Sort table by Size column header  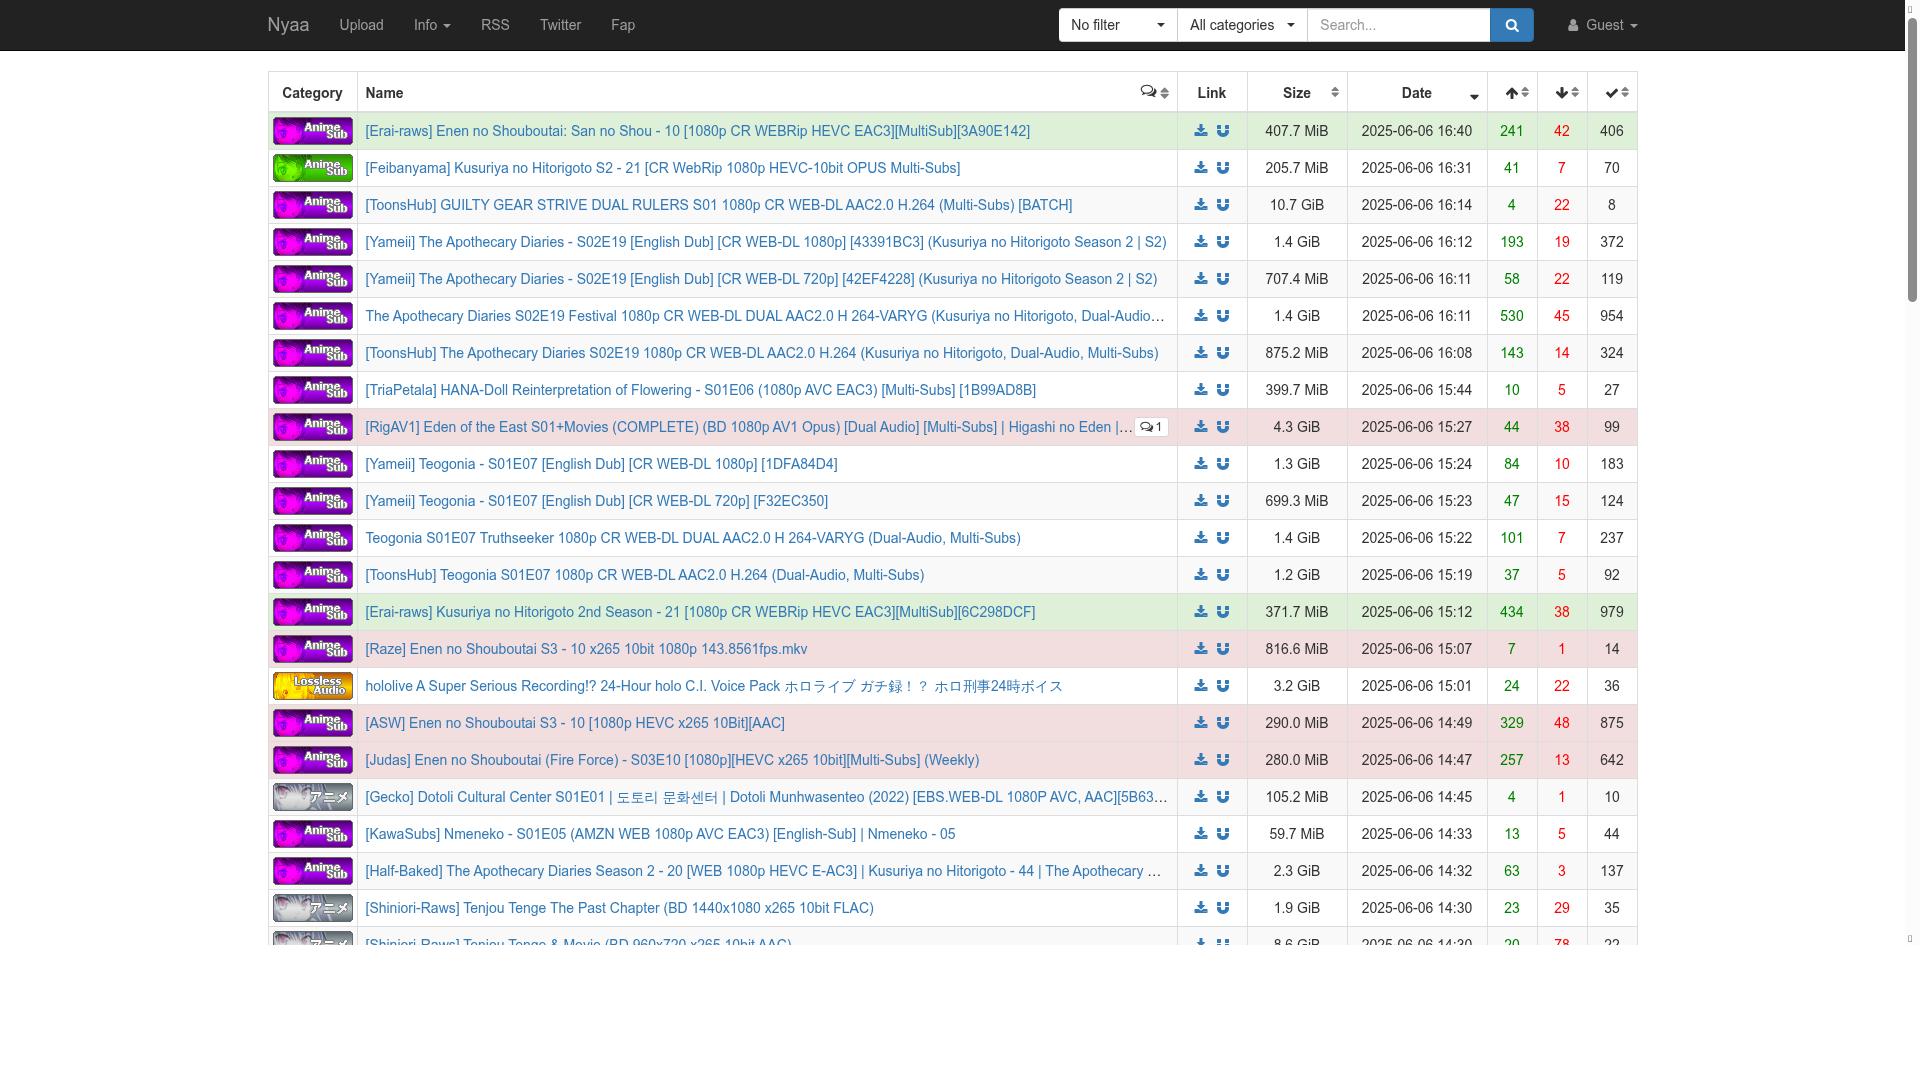(x=1297, y=93)
